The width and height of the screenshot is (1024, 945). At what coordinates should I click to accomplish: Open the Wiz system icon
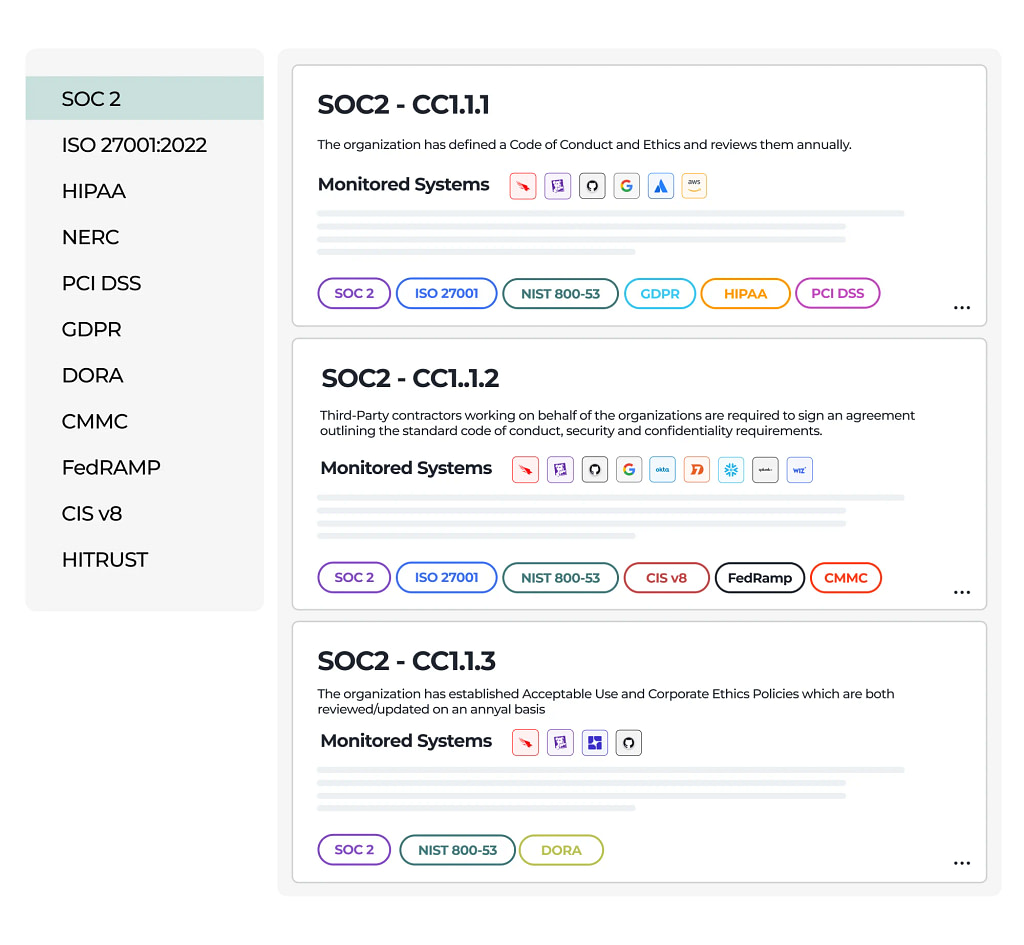tap(799, 469)
